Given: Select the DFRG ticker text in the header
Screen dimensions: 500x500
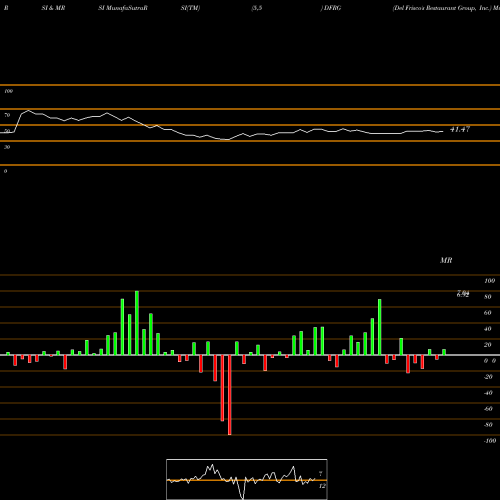Looking at the screenshot, I should pyautogui.click(x=332, y=8).
